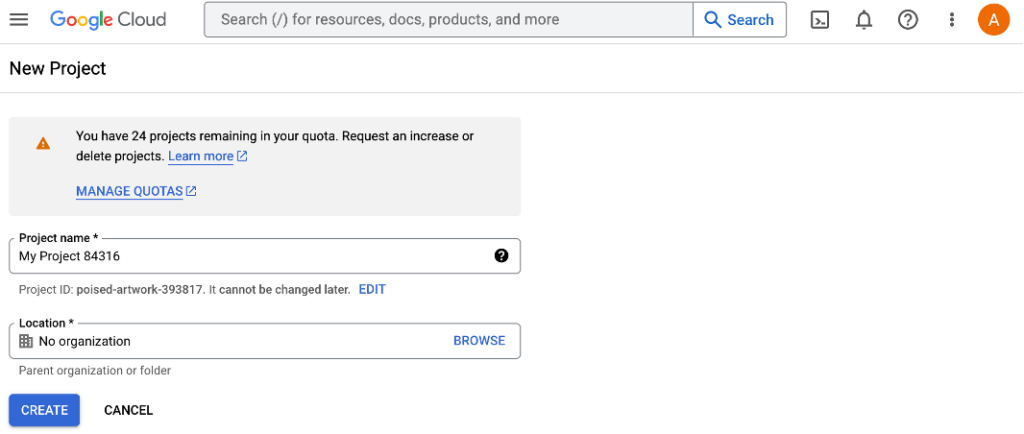Open the hamburger navigation menu
Image resolution: width=1024 pixels, height=434 pixels.
pyautogui.click(x=19, y=20)
